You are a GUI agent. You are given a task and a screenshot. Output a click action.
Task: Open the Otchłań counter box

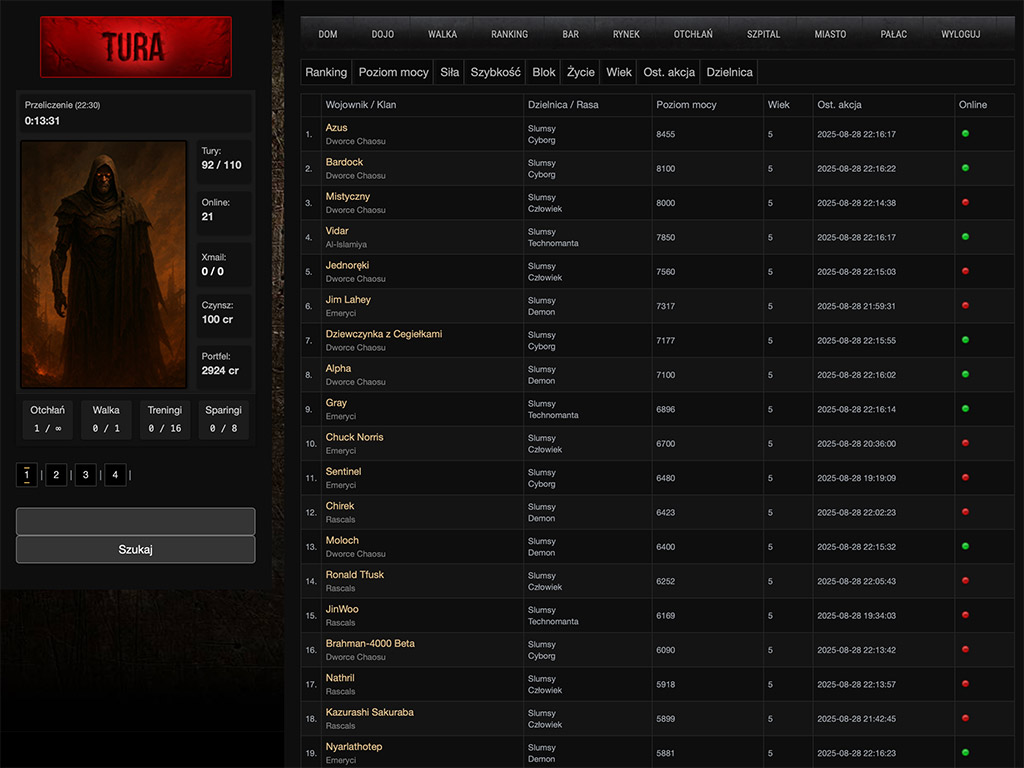[48, 419]
